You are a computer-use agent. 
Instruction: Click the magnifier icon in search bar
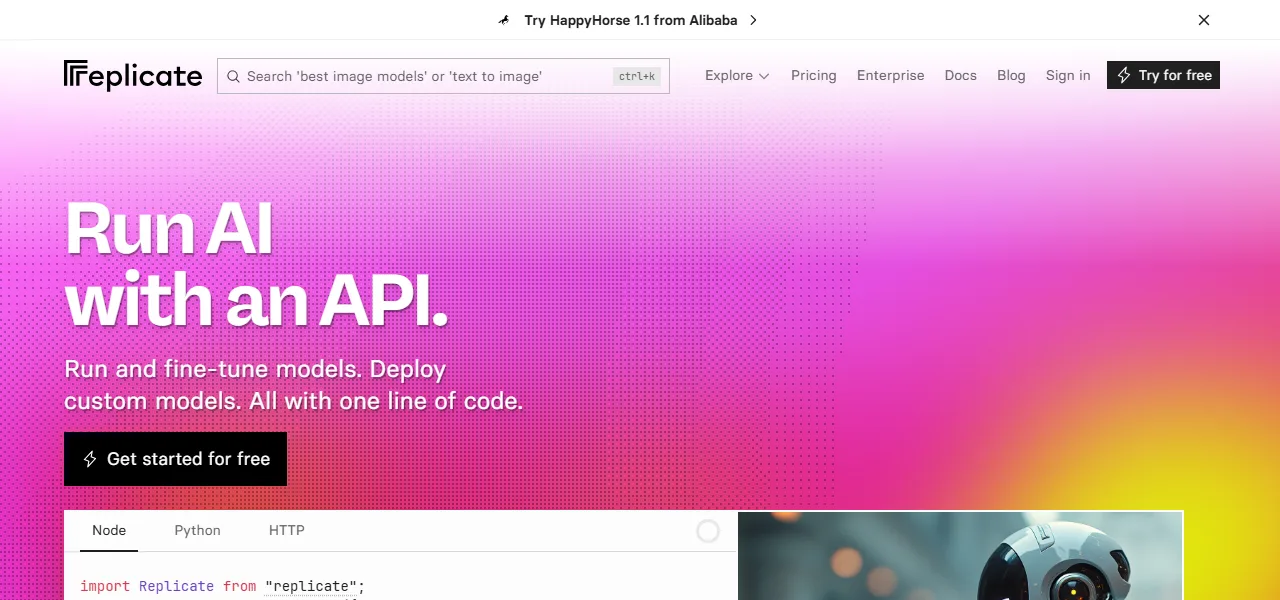(x=233, y=76)
